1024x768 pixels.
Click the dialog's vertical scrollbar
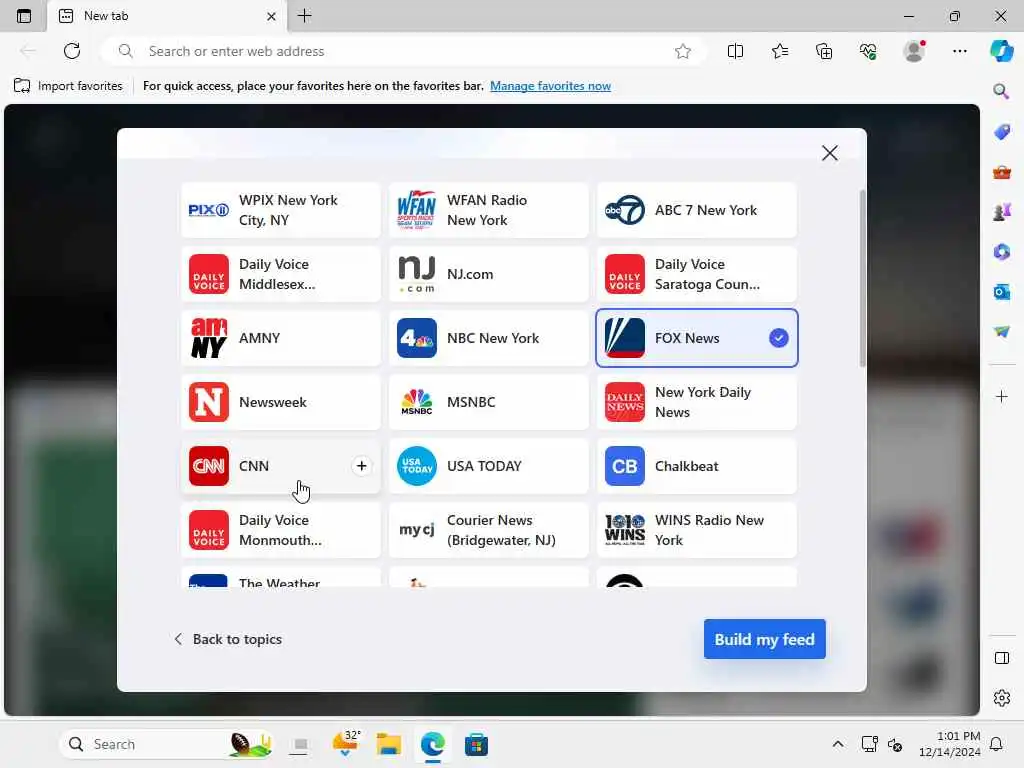tap(862, 278)
